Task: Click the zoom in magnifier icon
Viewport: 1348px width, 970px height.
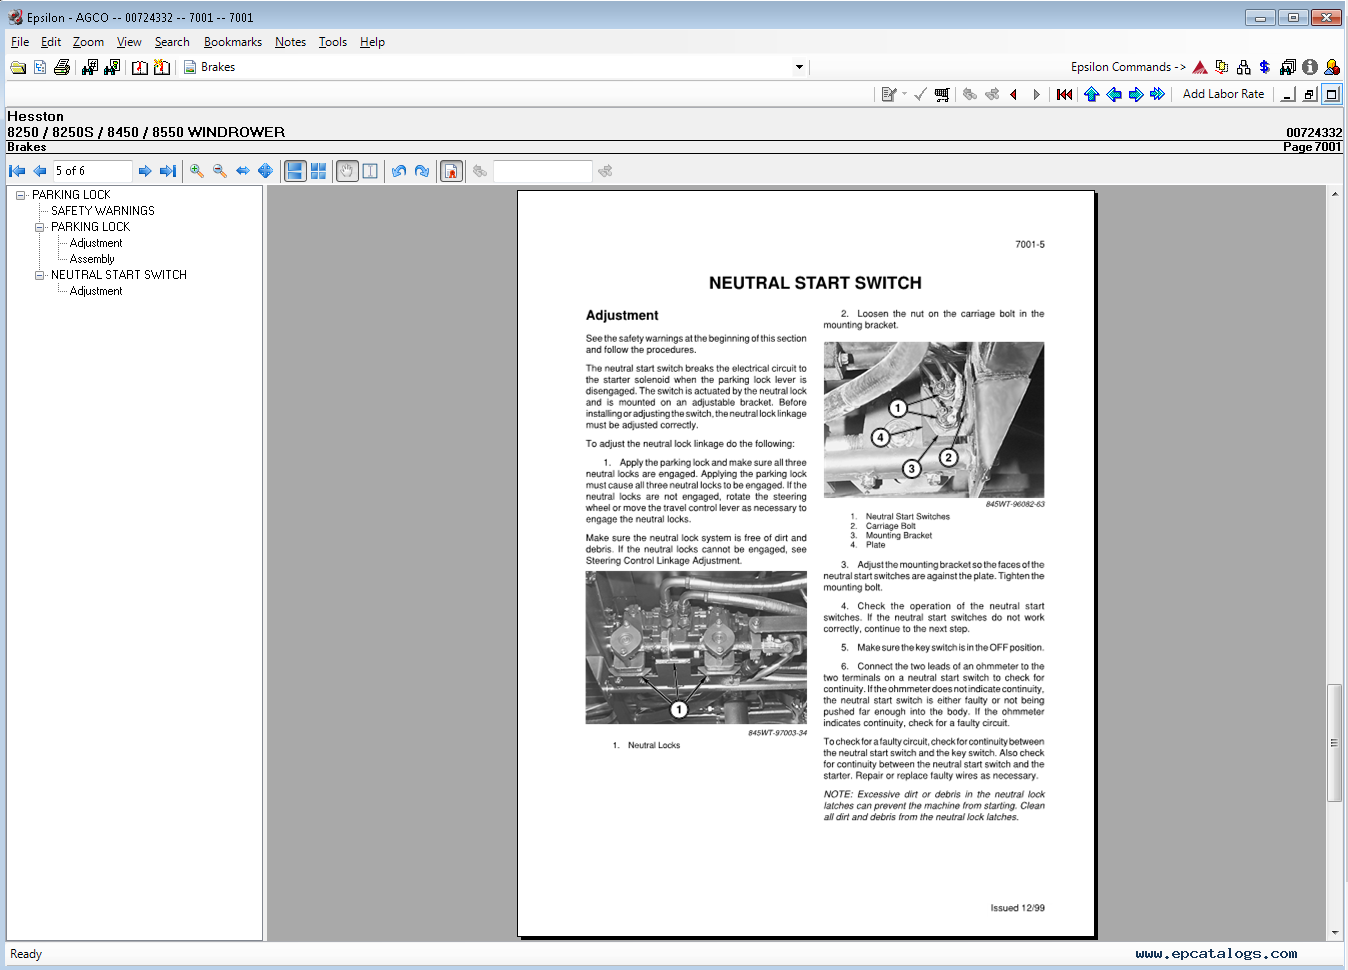Action: pyautogui.click(x=197, y=171)
